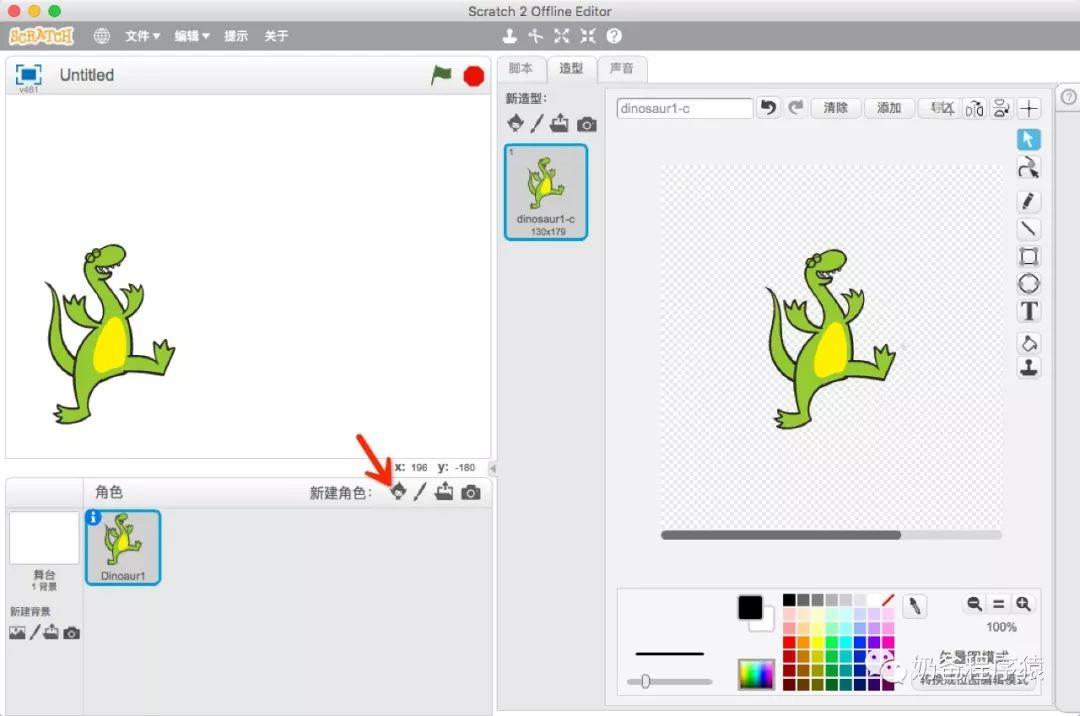Select the paint bucket fill tool
Screen dimensions: 1080x716
coord(1028,342)
